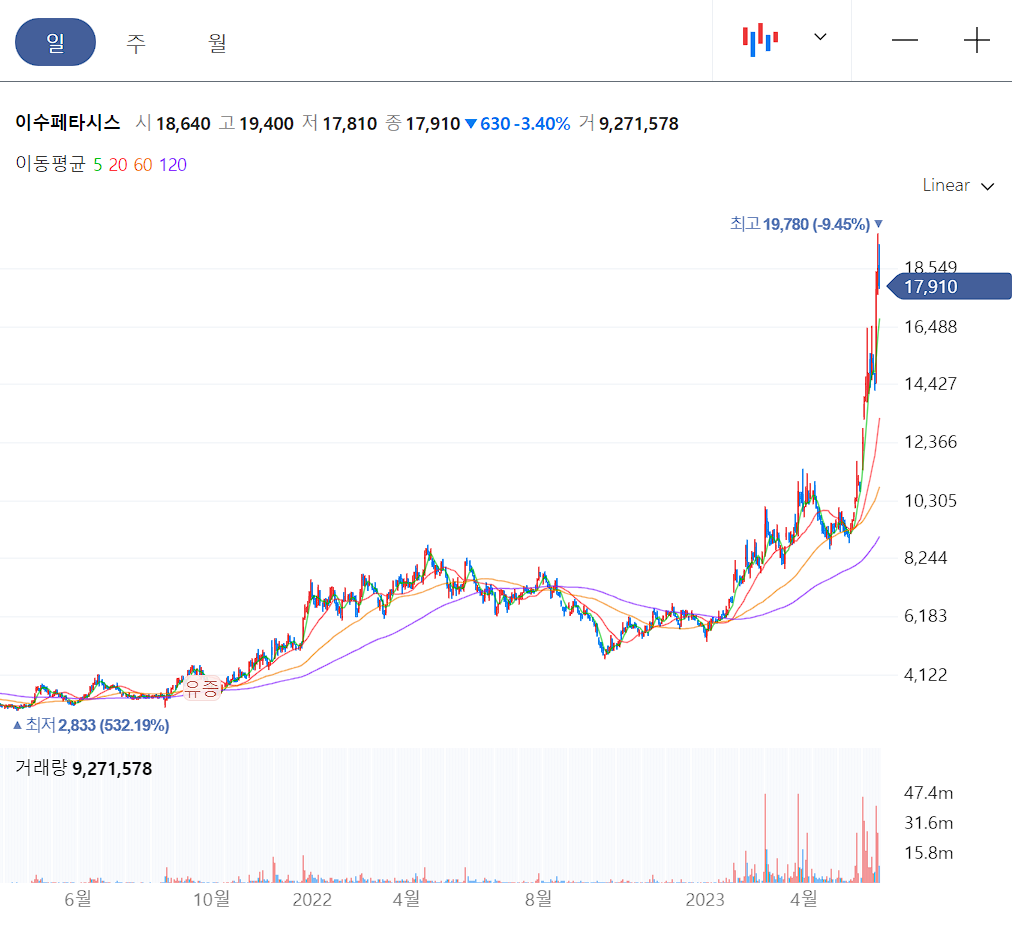Click the 8월 date axis label

(x=538, y=899)
